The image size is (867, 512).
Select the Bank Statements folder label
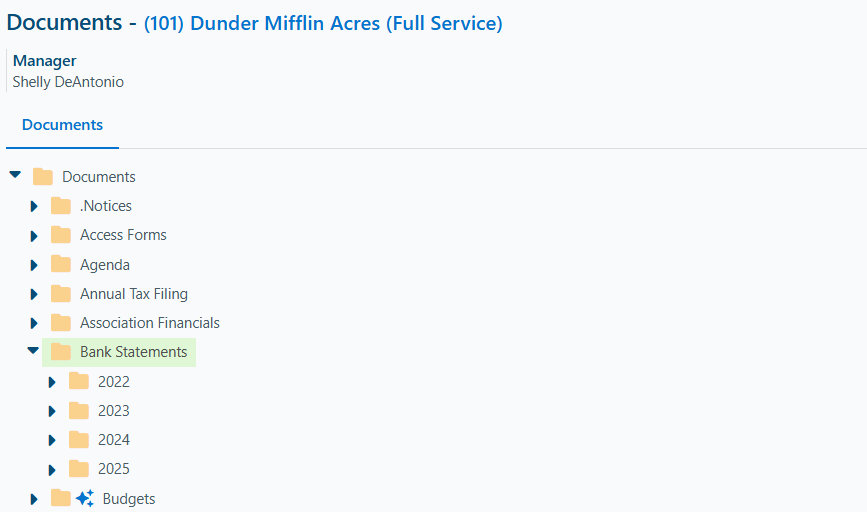pos(134,352)
